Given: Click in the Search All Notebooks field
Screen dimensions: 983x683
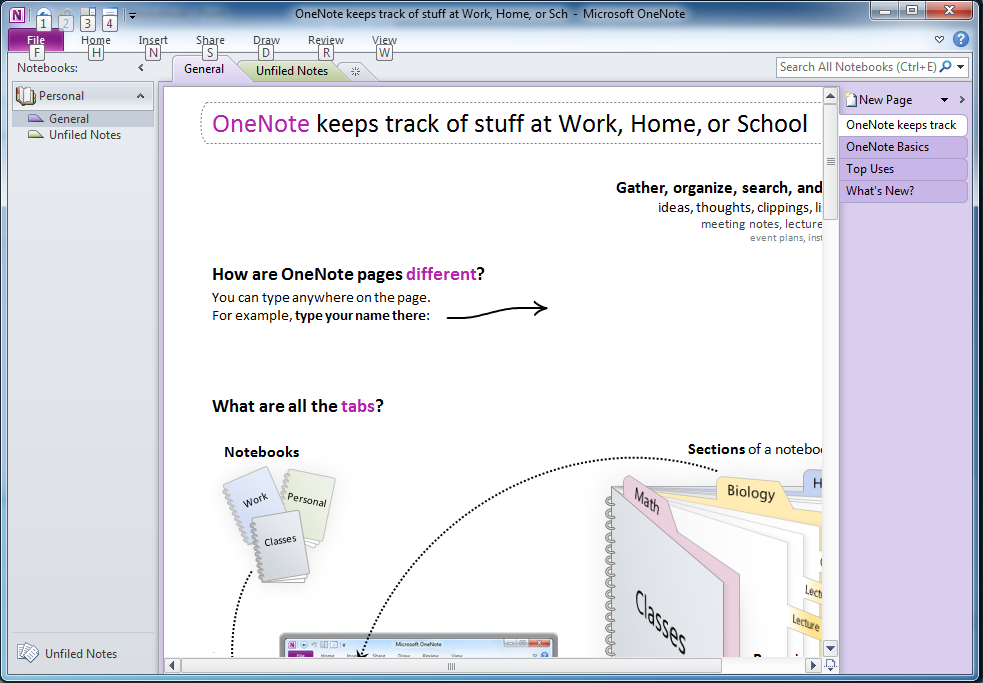Looking at the screenshot, I should tap(856, 67).
